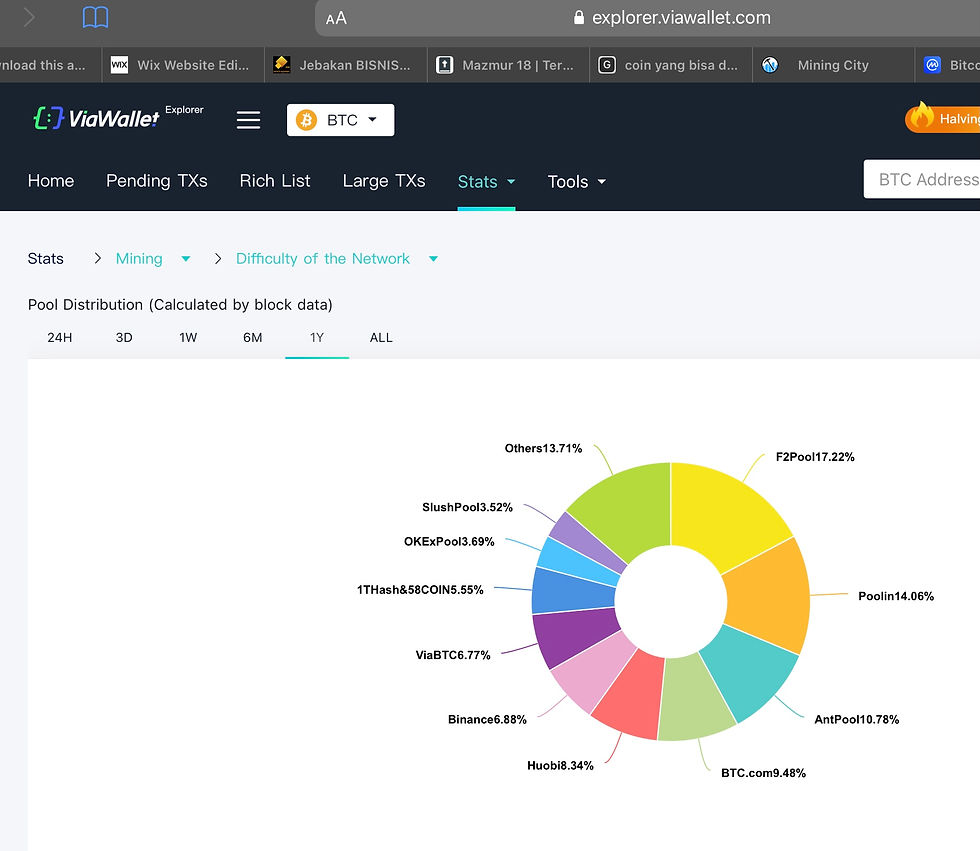Select the 3D time range tab

[x=124, y=338]
